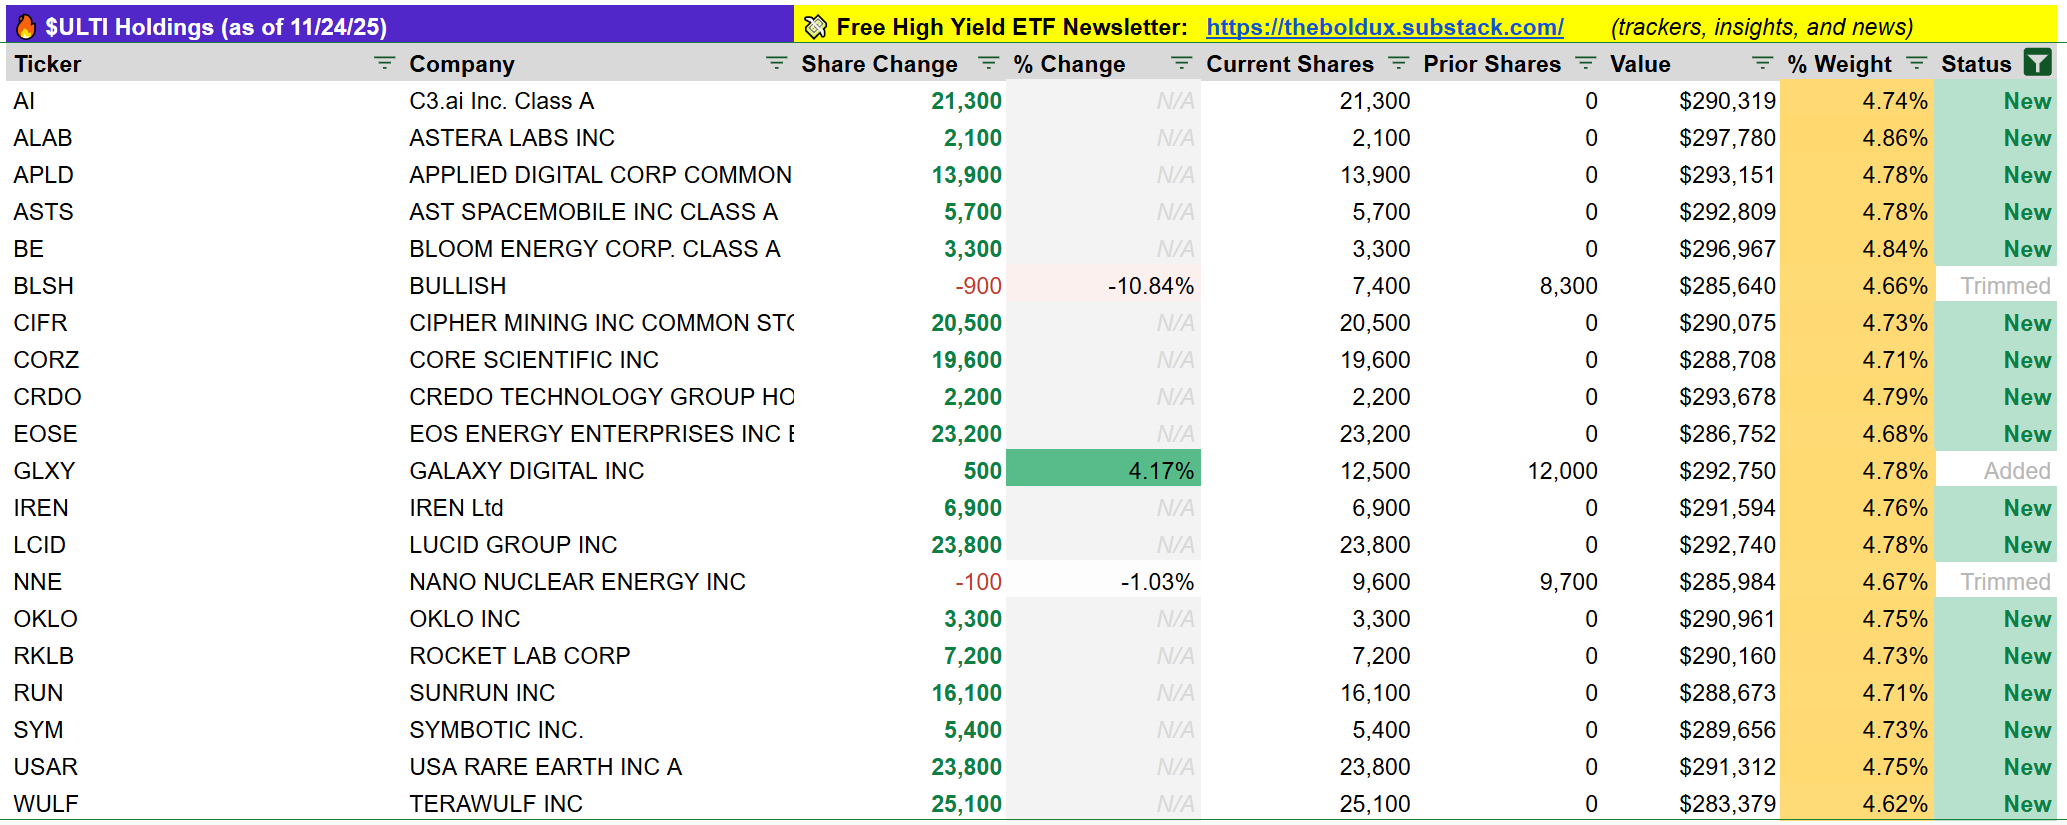Select the APLD ticker cell

click(204, 175)
